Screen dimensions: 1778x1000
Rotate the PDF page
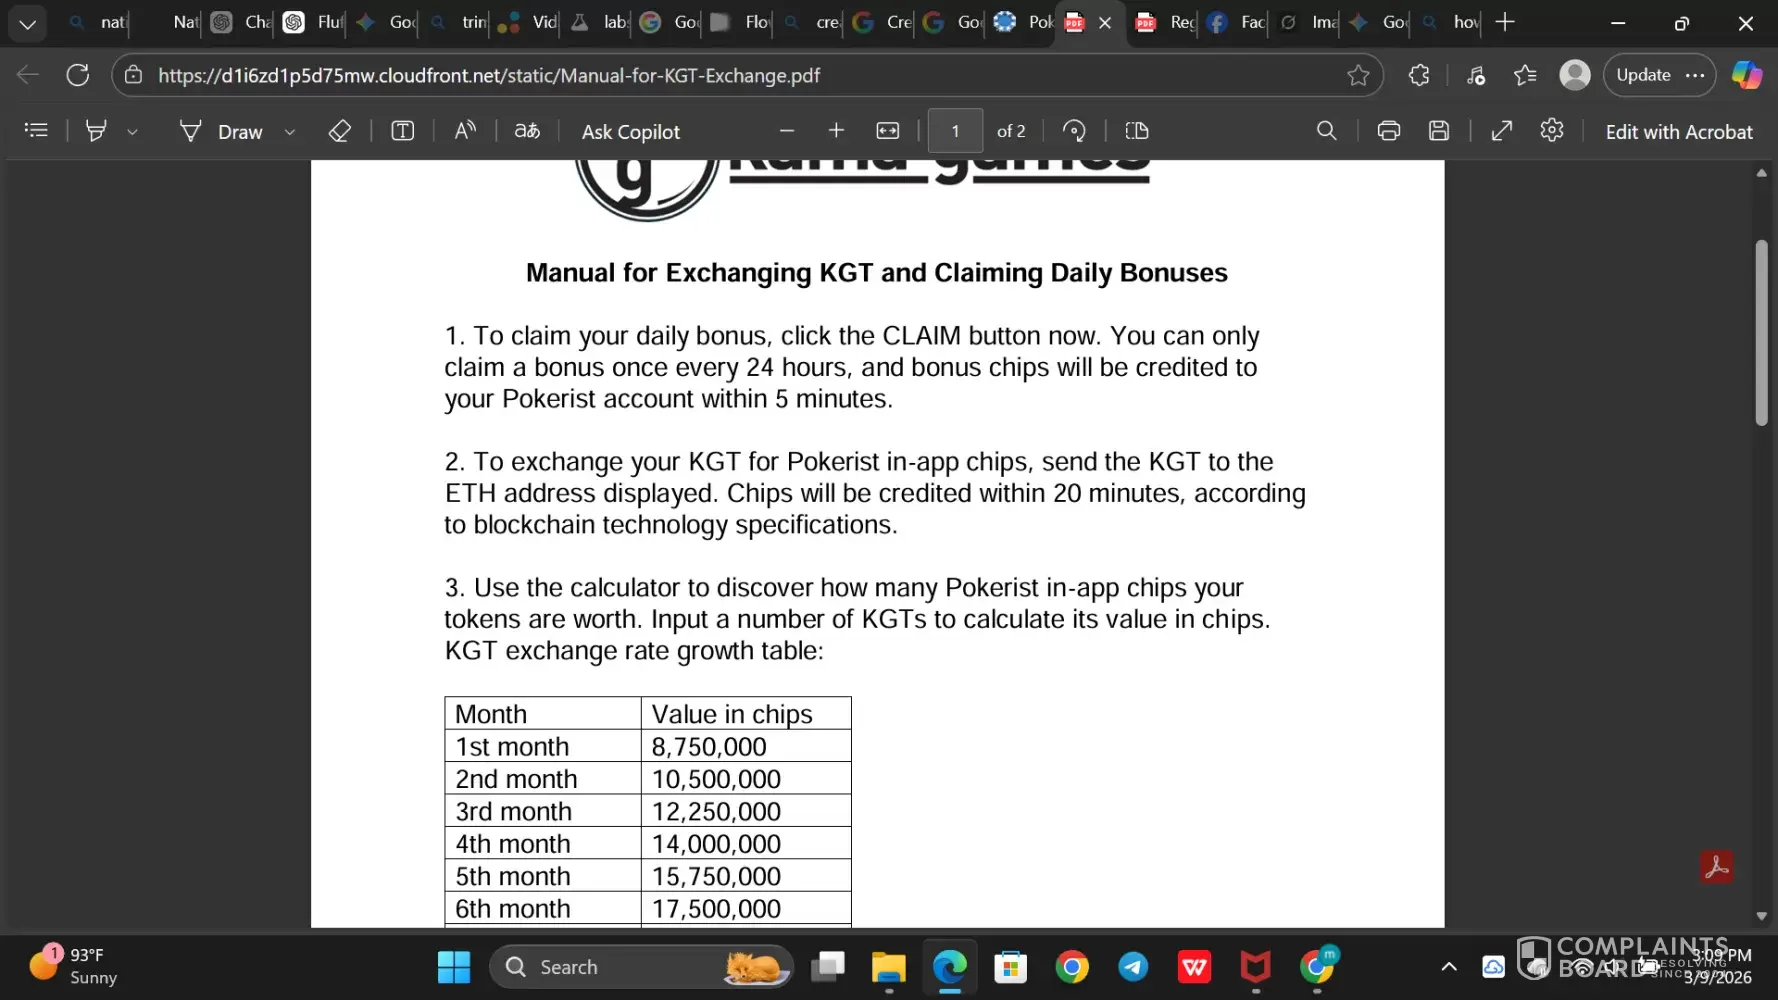1074,131
